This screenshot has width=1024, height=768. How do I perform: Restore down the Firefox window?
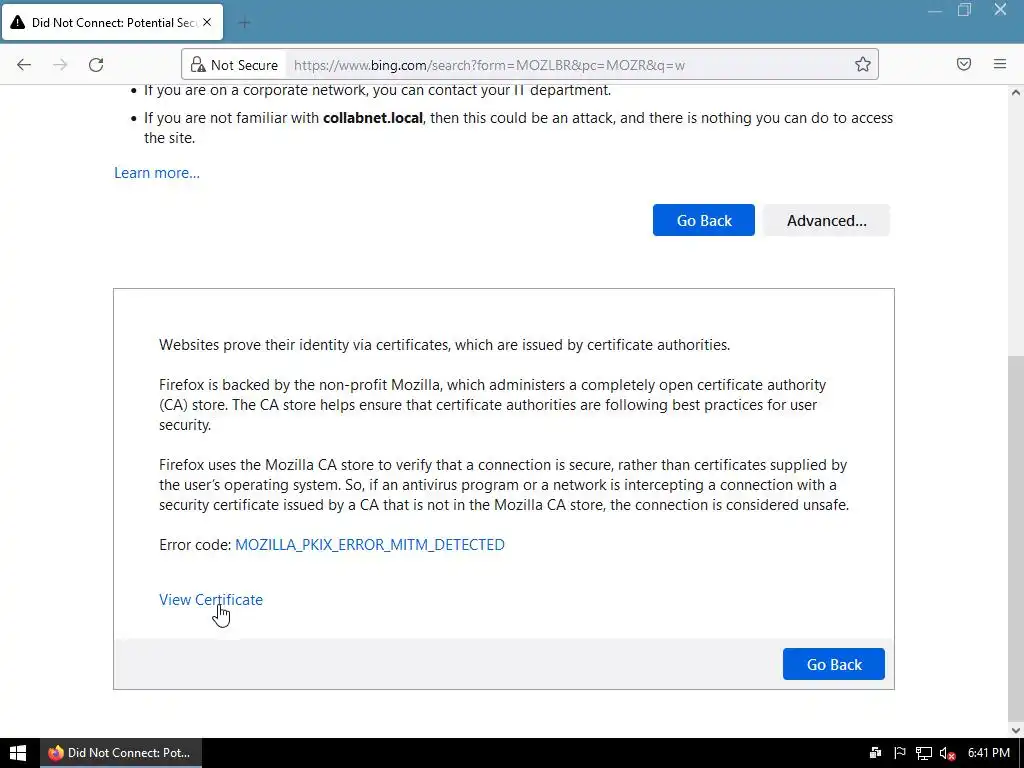coord(965,10)
